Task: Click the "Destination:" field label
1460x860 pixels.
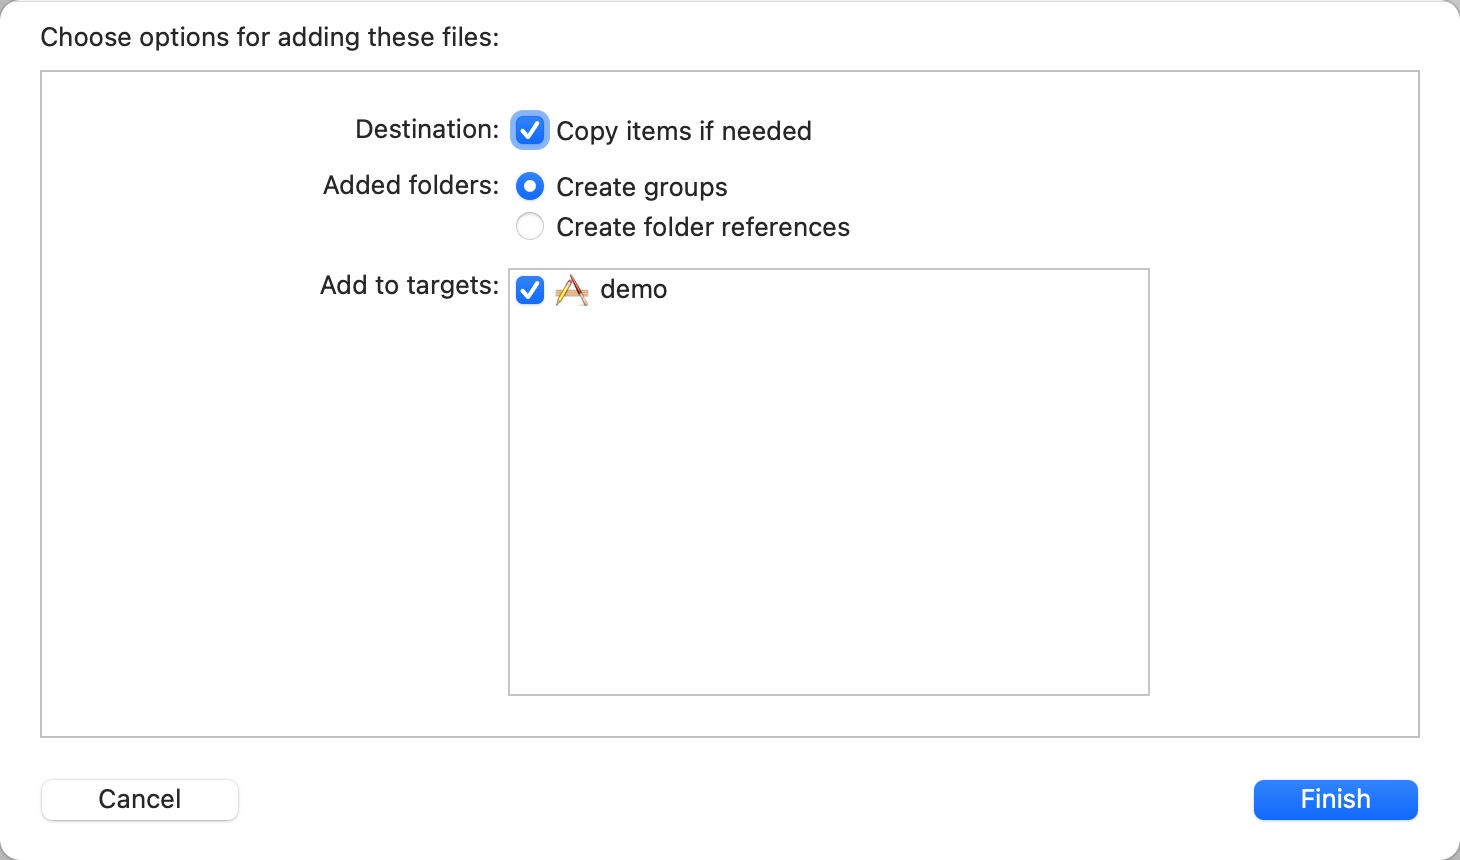Action: [x=427, y=129]
